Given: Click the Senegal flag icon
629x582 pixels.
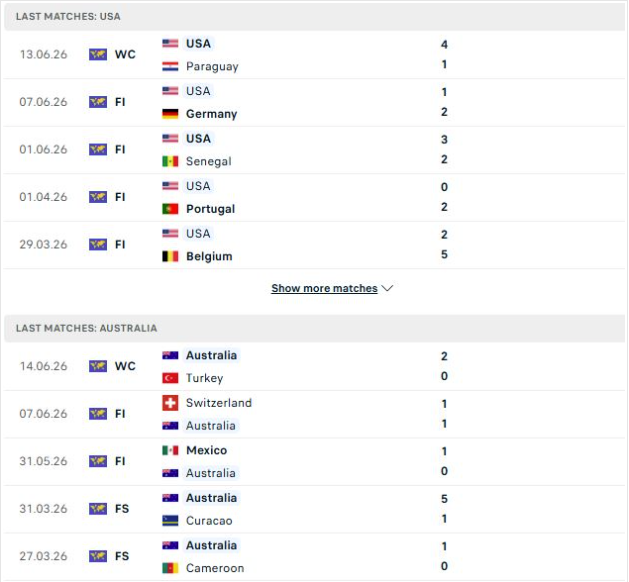Looking at the screenshot, I should pyautogui.click(x=170, y=161).
